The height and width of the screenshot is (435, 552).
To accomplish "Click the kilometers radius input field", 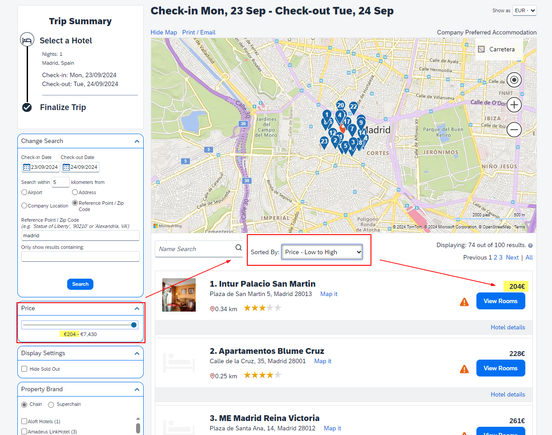I will (x=60, y=182).
